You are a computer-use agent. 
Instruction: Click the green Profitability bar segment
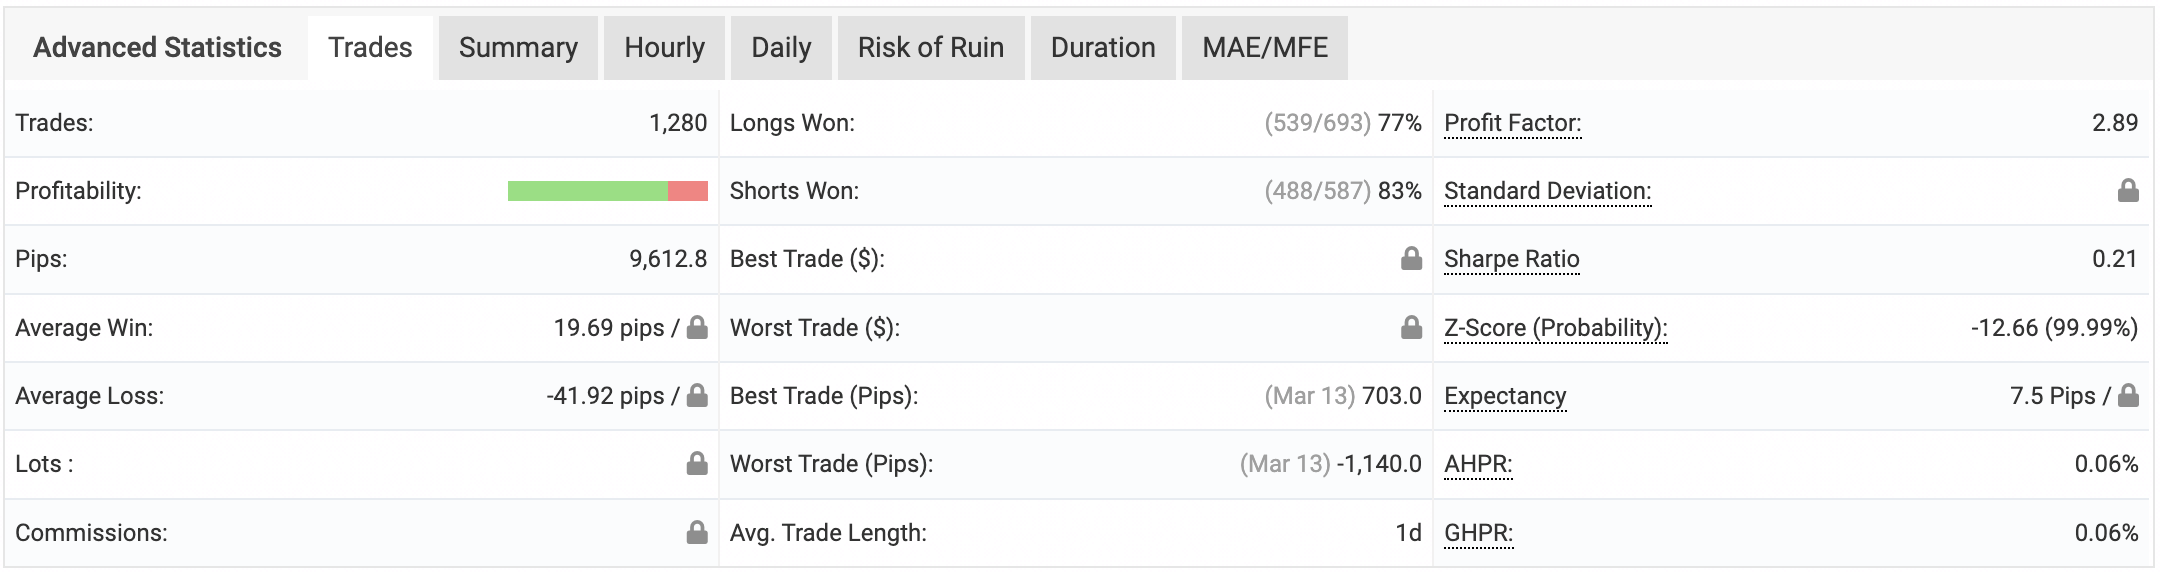(x=587, y=191)
